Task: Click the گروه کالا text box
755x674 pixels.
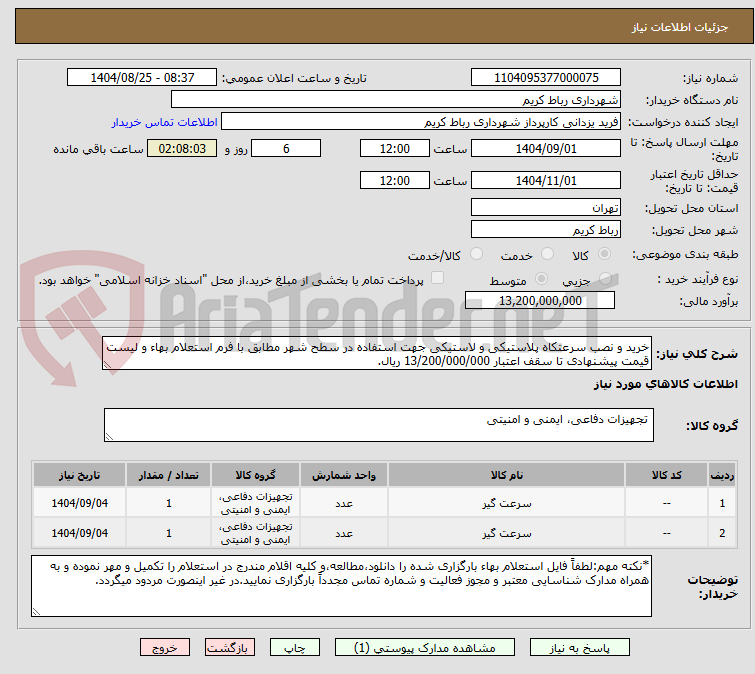Action: click(x=378, y=425)
